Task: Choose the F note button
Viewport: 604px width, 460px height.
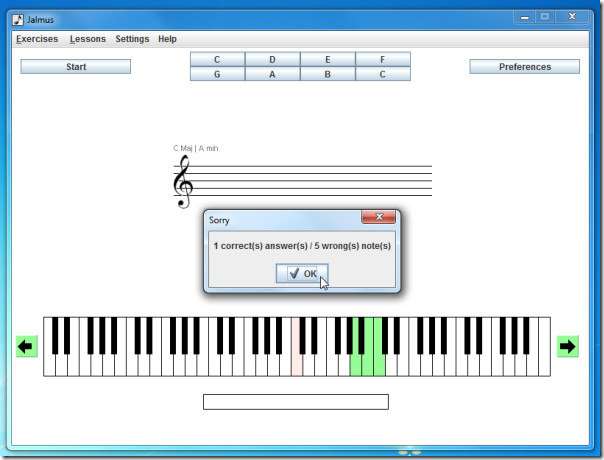Action: pyautogui.click(x=383, y=59)
